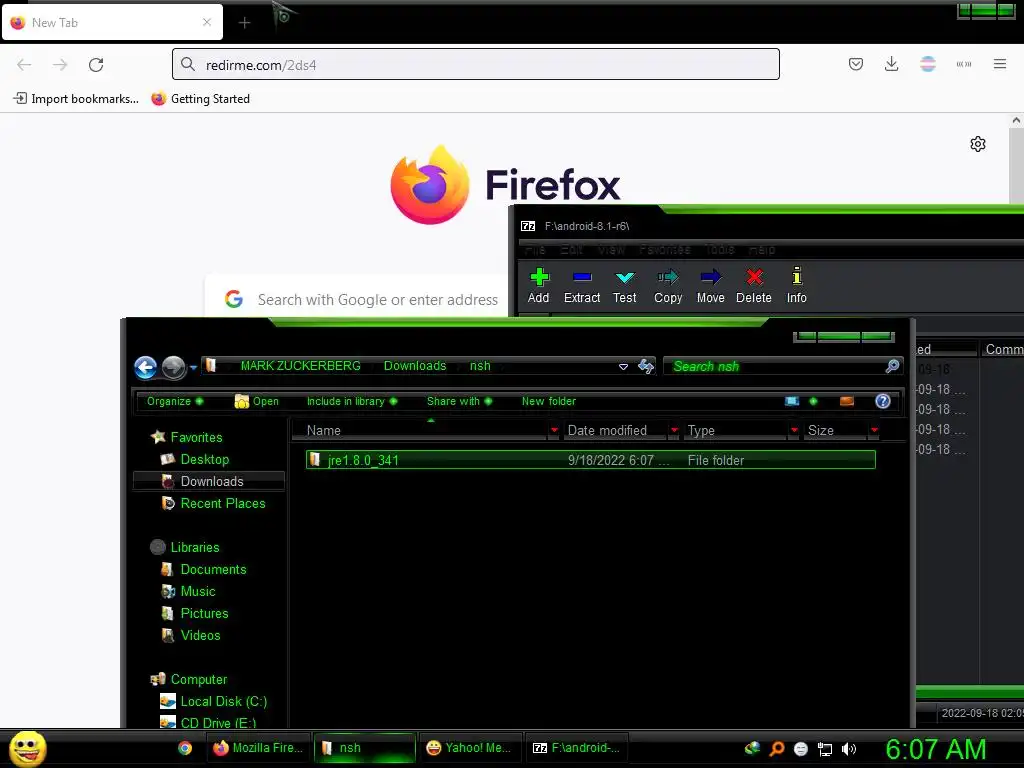The image size is (1024, 768).
Task: Refresh the nsh folder address bar
Action: tap(646, 366)
